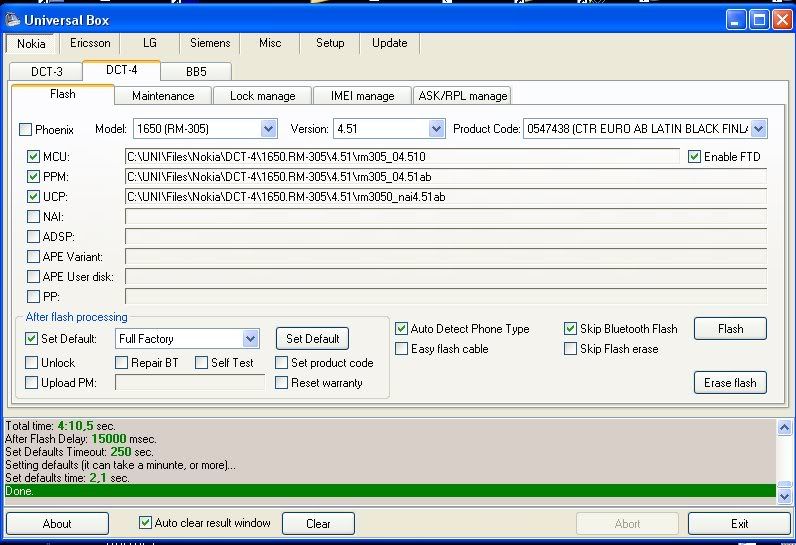Open the Model dropdown list
The height and width of the screenshot is (545, 796).
point(269,129)
